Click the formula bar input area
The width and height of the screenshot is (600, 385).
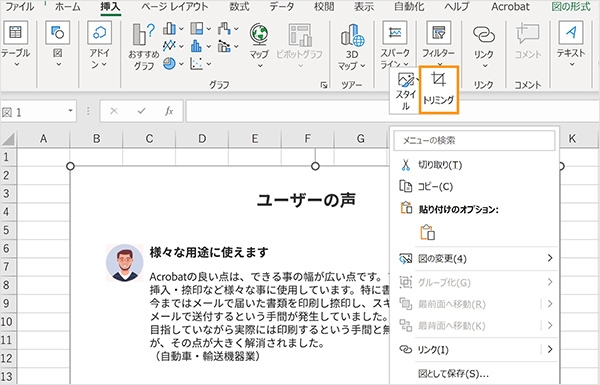[x=392, y=111]
